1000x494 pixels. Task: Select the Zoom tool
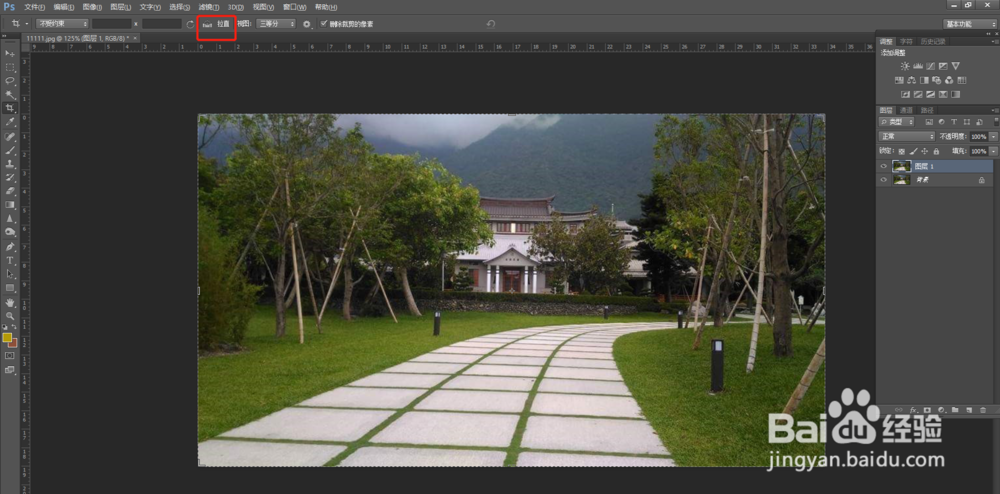tap(10, 316)
